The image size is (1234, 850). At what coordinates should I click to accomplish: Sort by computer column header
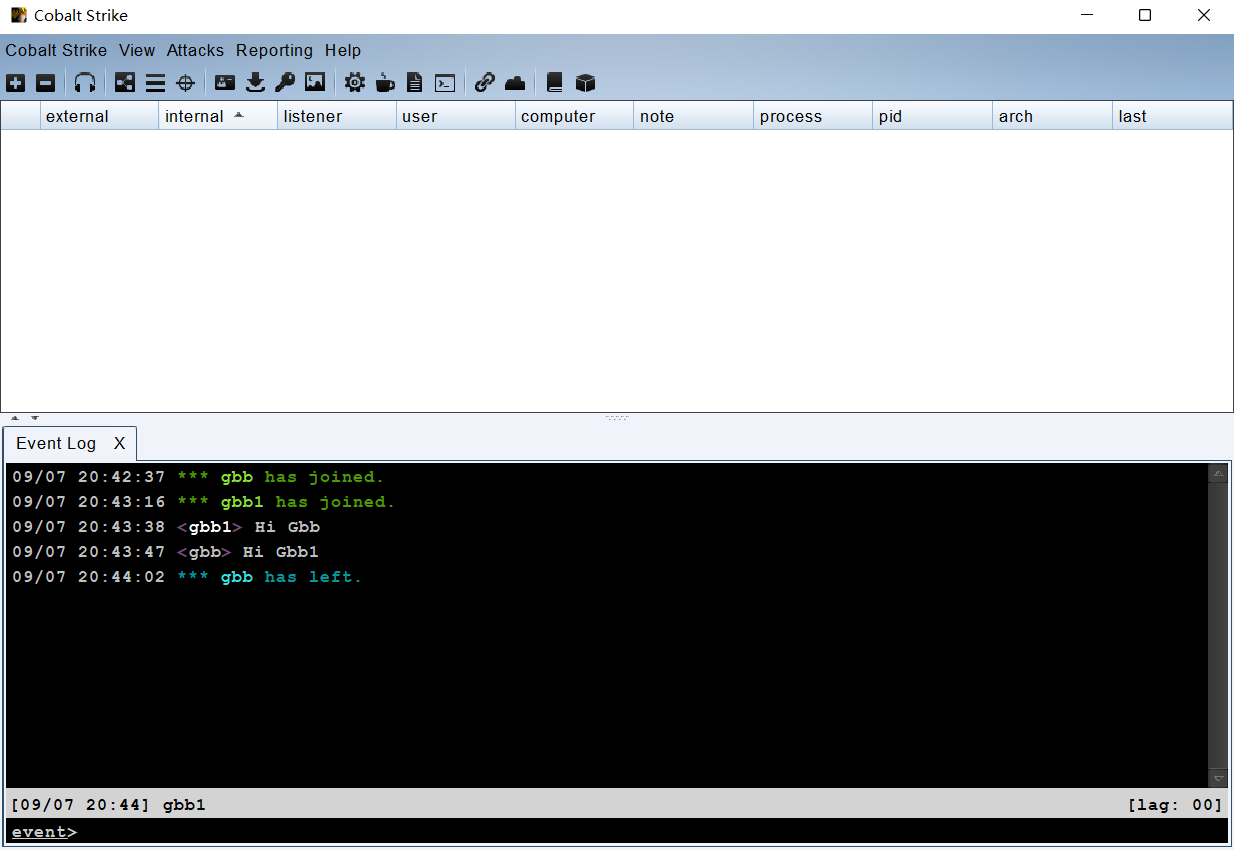(x=575, y=116)
